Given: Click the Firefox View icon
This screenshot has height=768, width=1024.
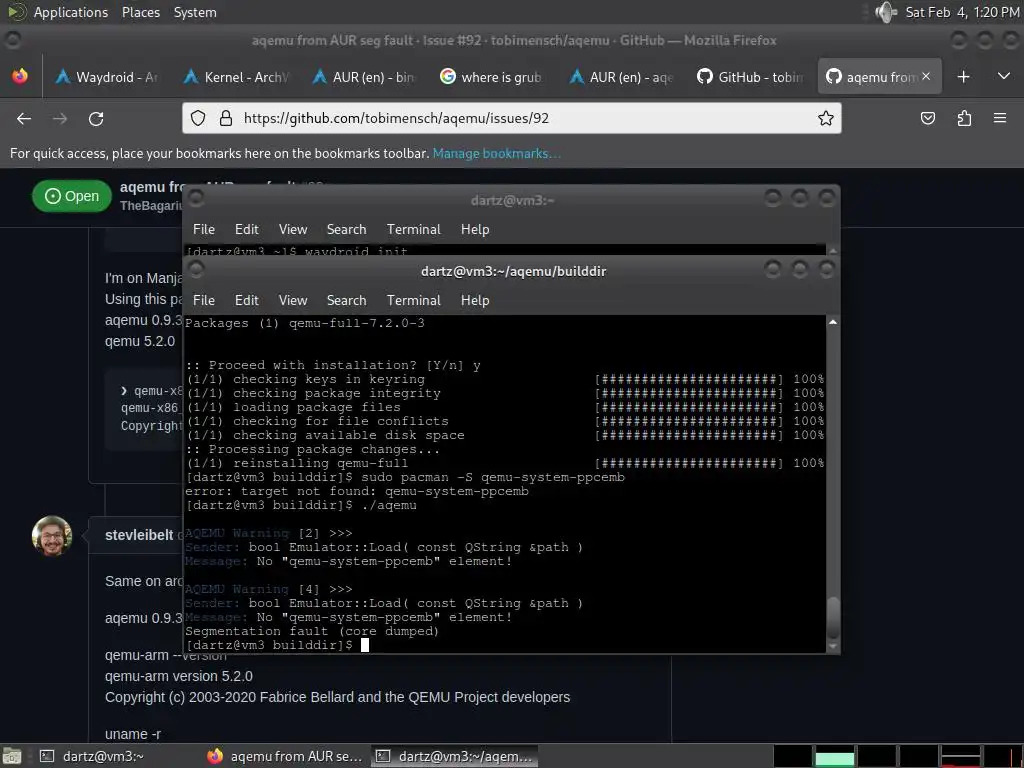Looking at the screenshot, I should 20,76.
